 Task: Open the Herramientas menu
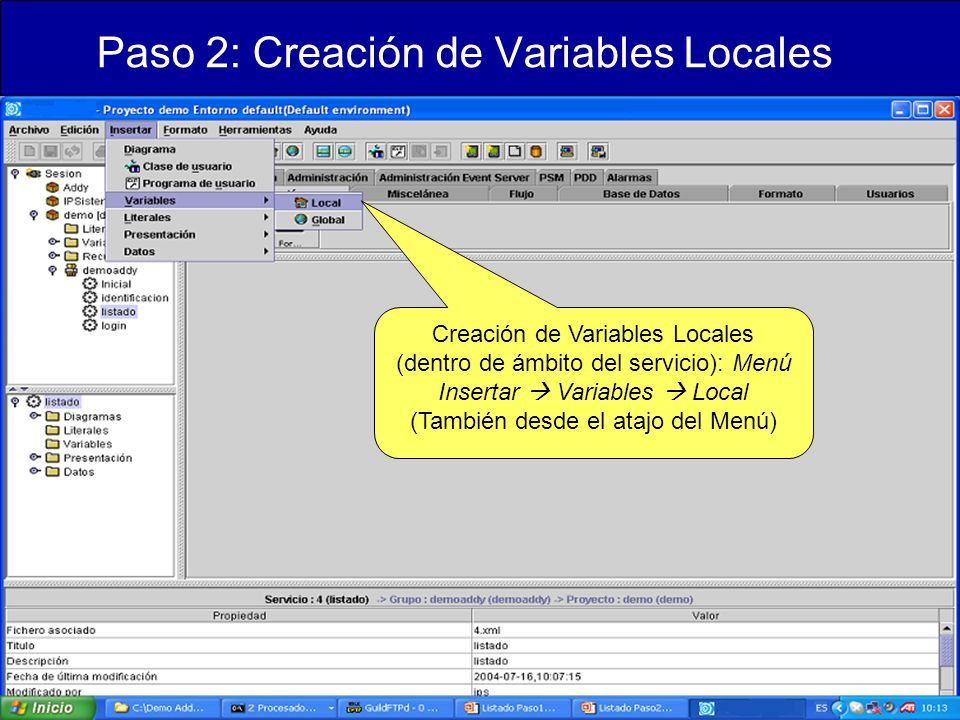coord(255,130)
